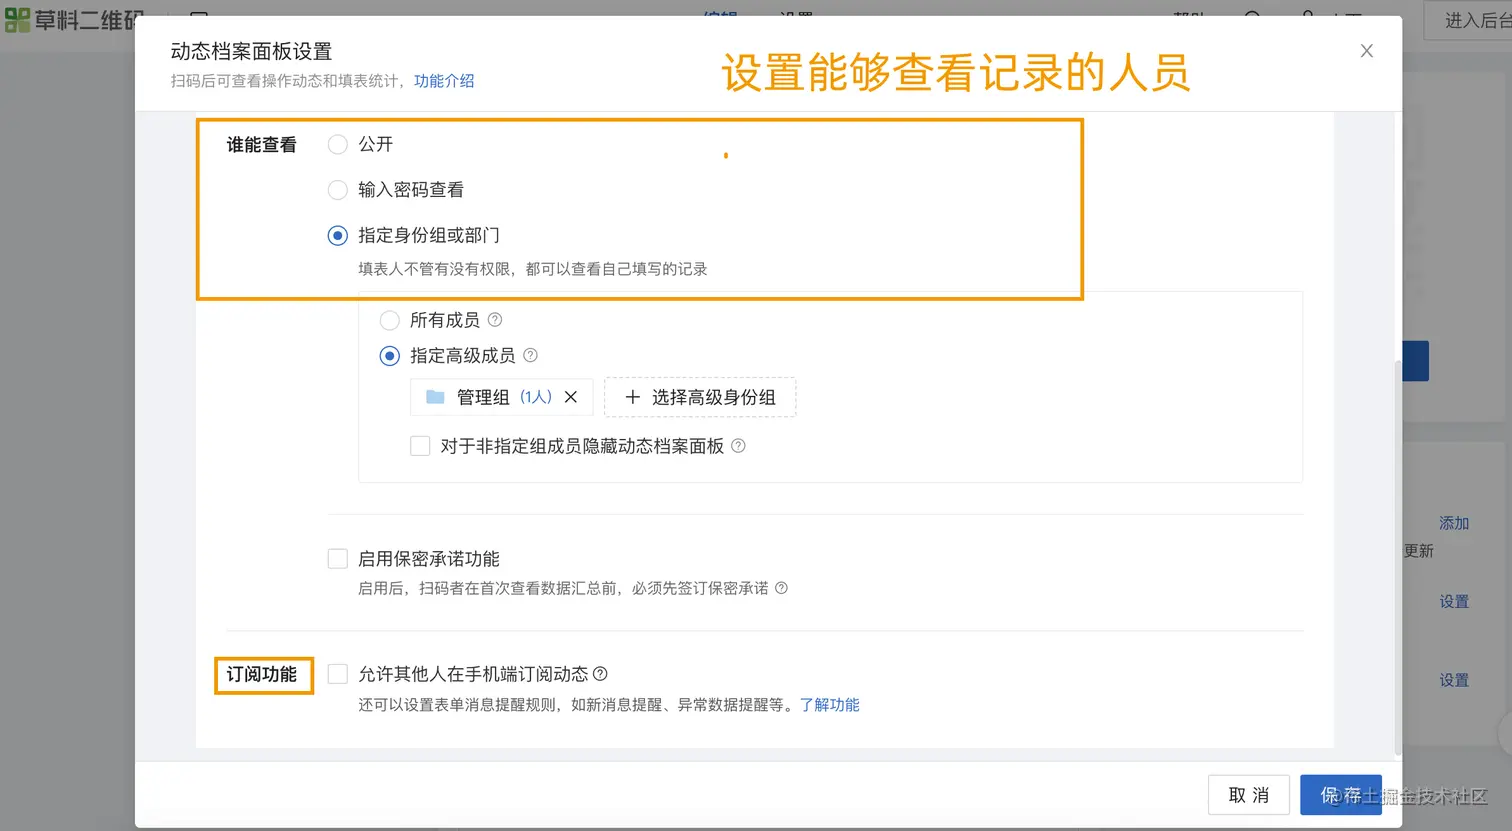This screenshot has height=831, width=1512.
Task: Close the 动态档案面板设置 dialog
Action: [x=1366, y=51]
